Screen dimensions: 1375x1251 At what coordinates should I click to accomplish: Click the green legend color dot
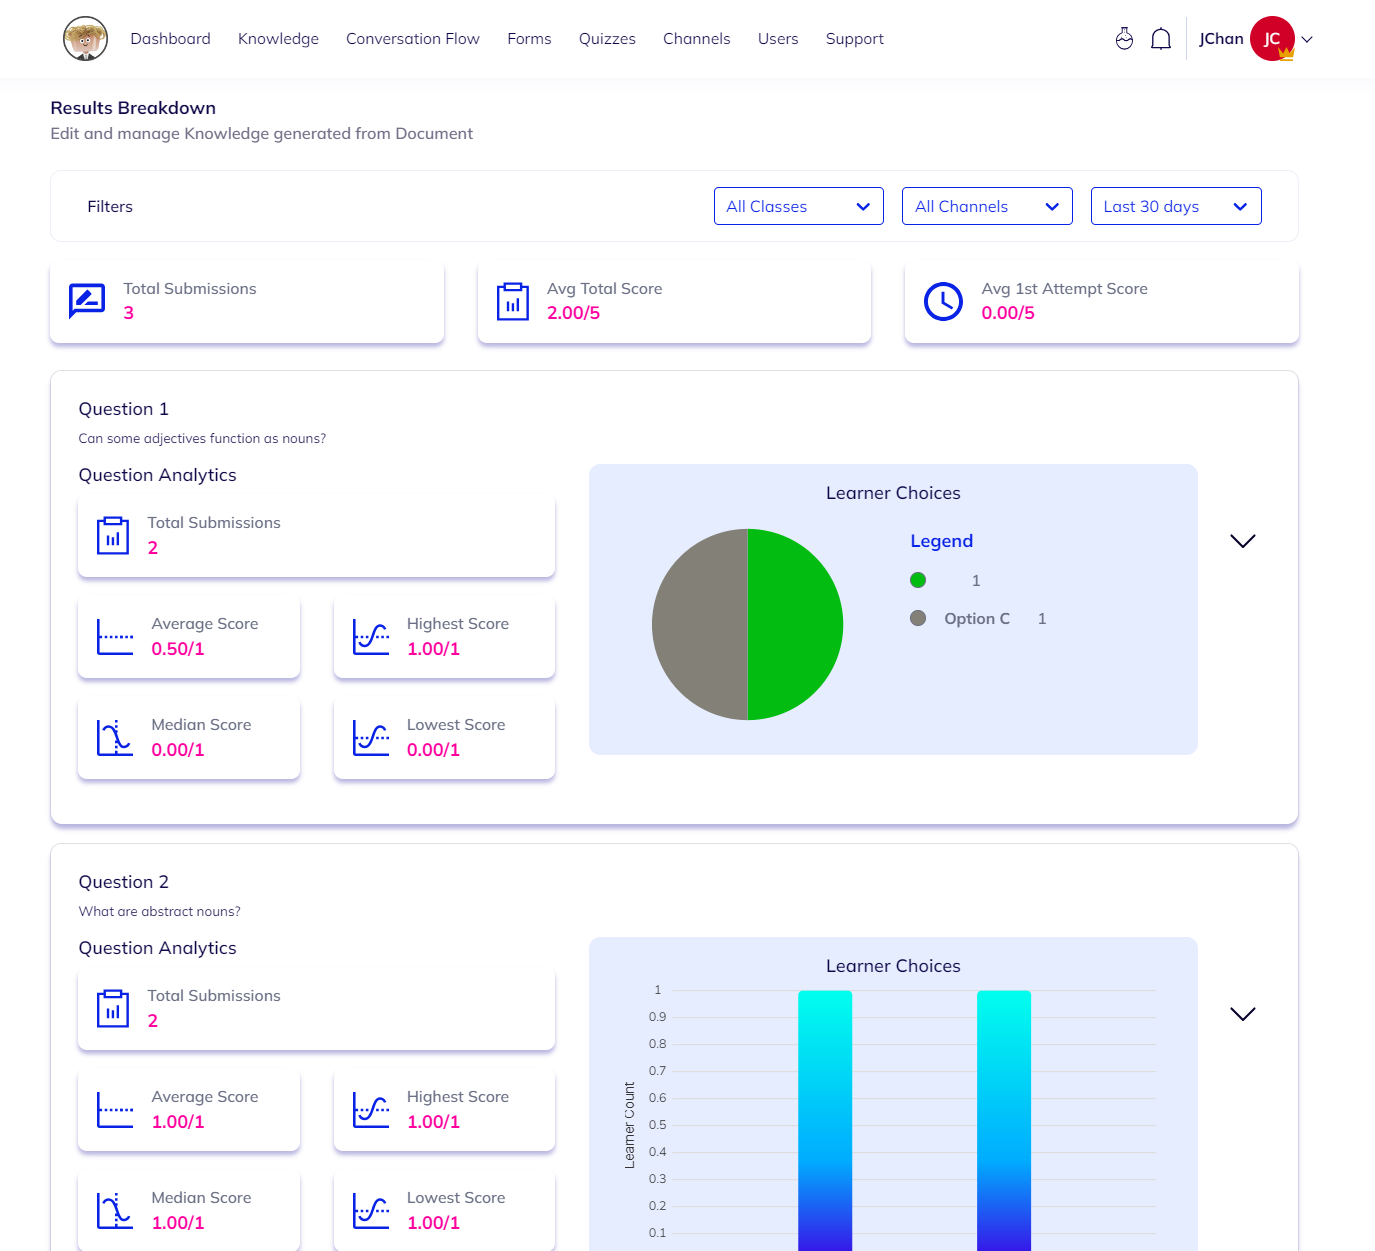(x=918, y=580)
